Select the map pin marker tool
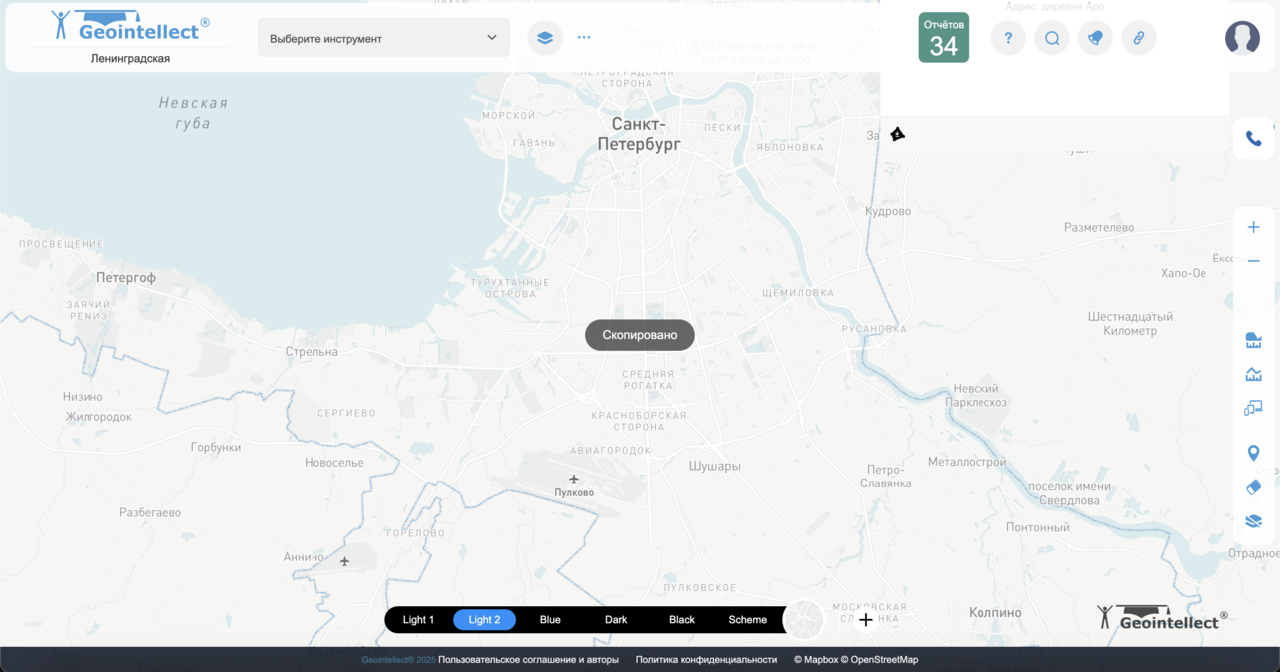The image size is (1280, 672). pos(1253,453)
